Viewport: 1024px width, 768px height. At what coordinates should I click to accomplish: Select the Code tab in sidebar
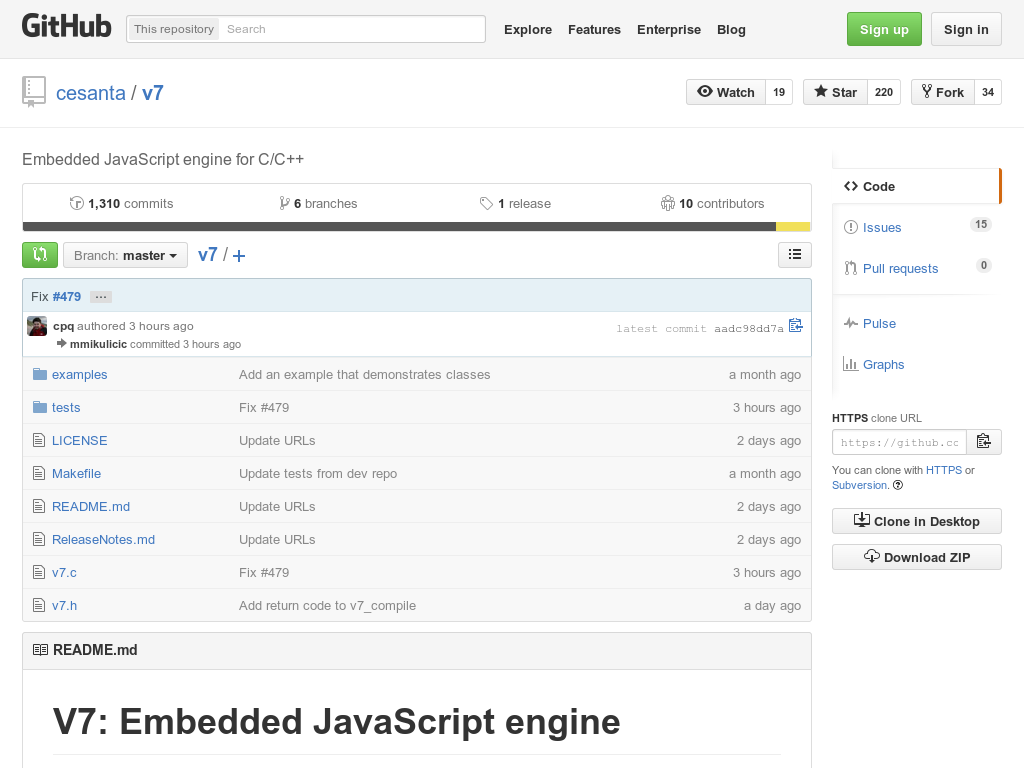point(916,186)
